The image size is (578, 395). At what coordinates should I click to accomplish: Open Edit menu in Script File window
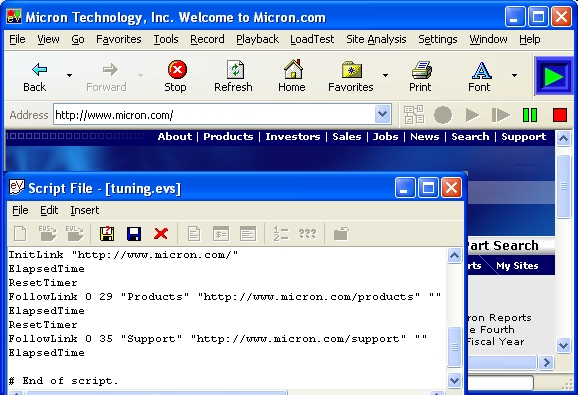tap(49, 210)
